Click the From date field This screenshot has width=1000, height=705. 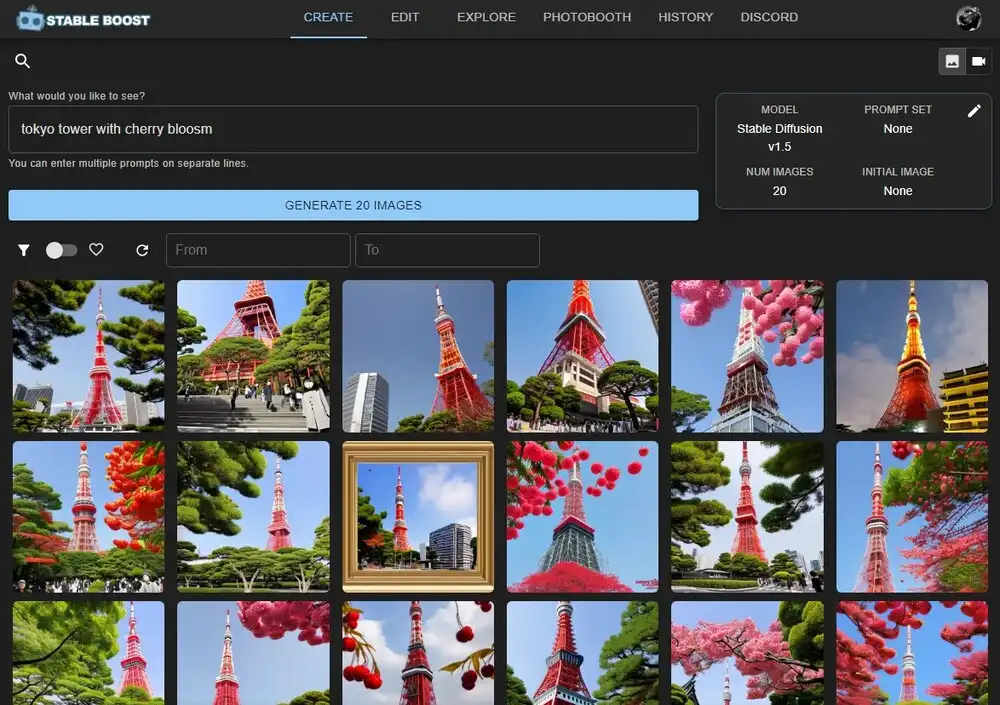[x=258, y=250]
